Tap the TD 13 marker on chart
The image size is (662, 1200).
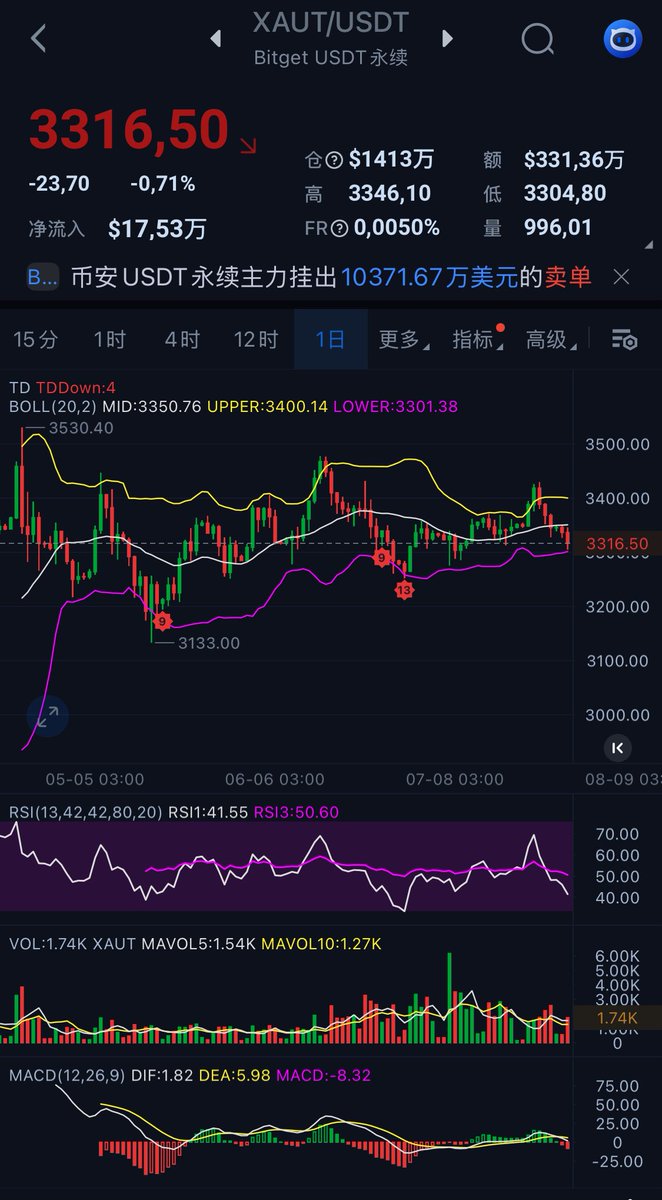coord(404,590)
